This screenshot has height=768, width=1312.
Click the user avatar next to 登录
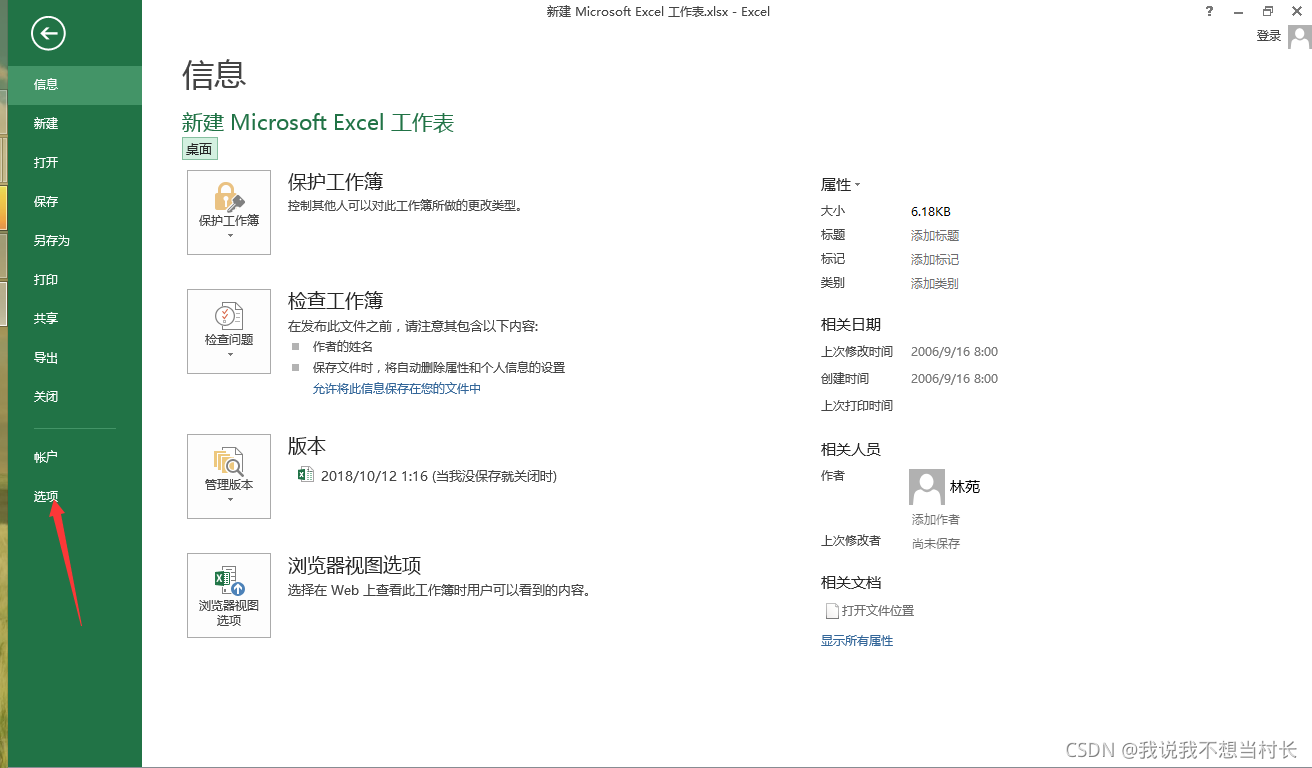1299,36
